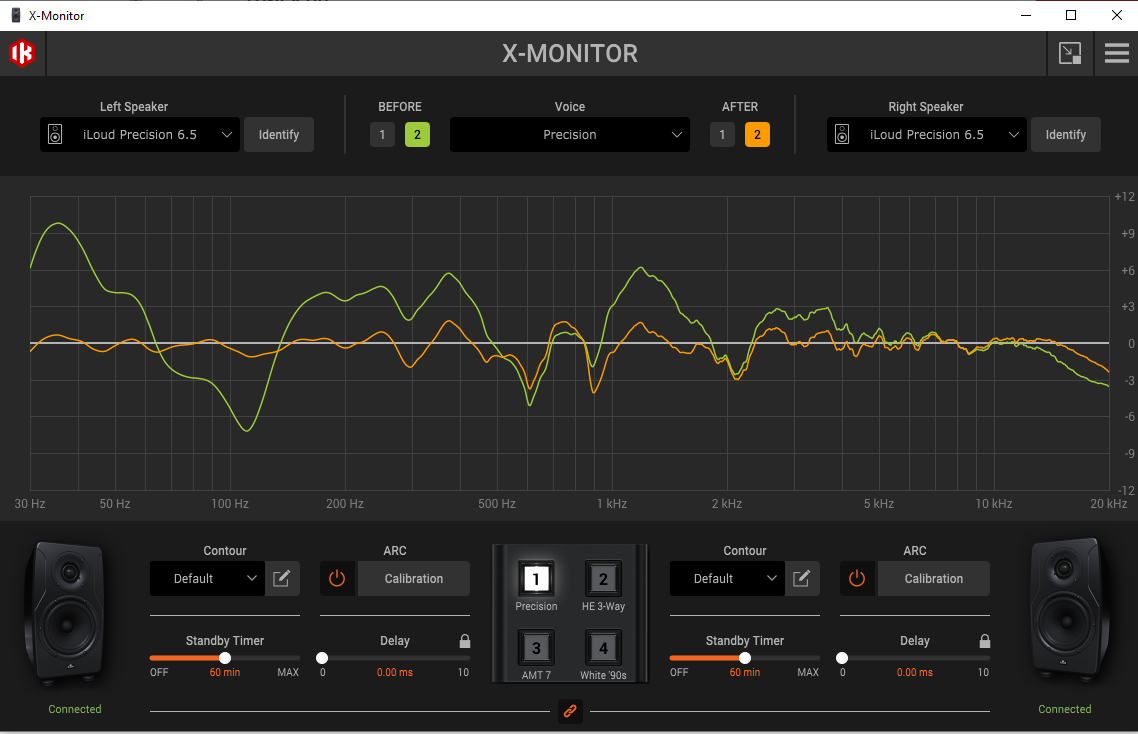Image resolution: width=1138 pixels, height=734 pixels.
Task: Click the left speaker Connected status
Action: click(75, 709)
